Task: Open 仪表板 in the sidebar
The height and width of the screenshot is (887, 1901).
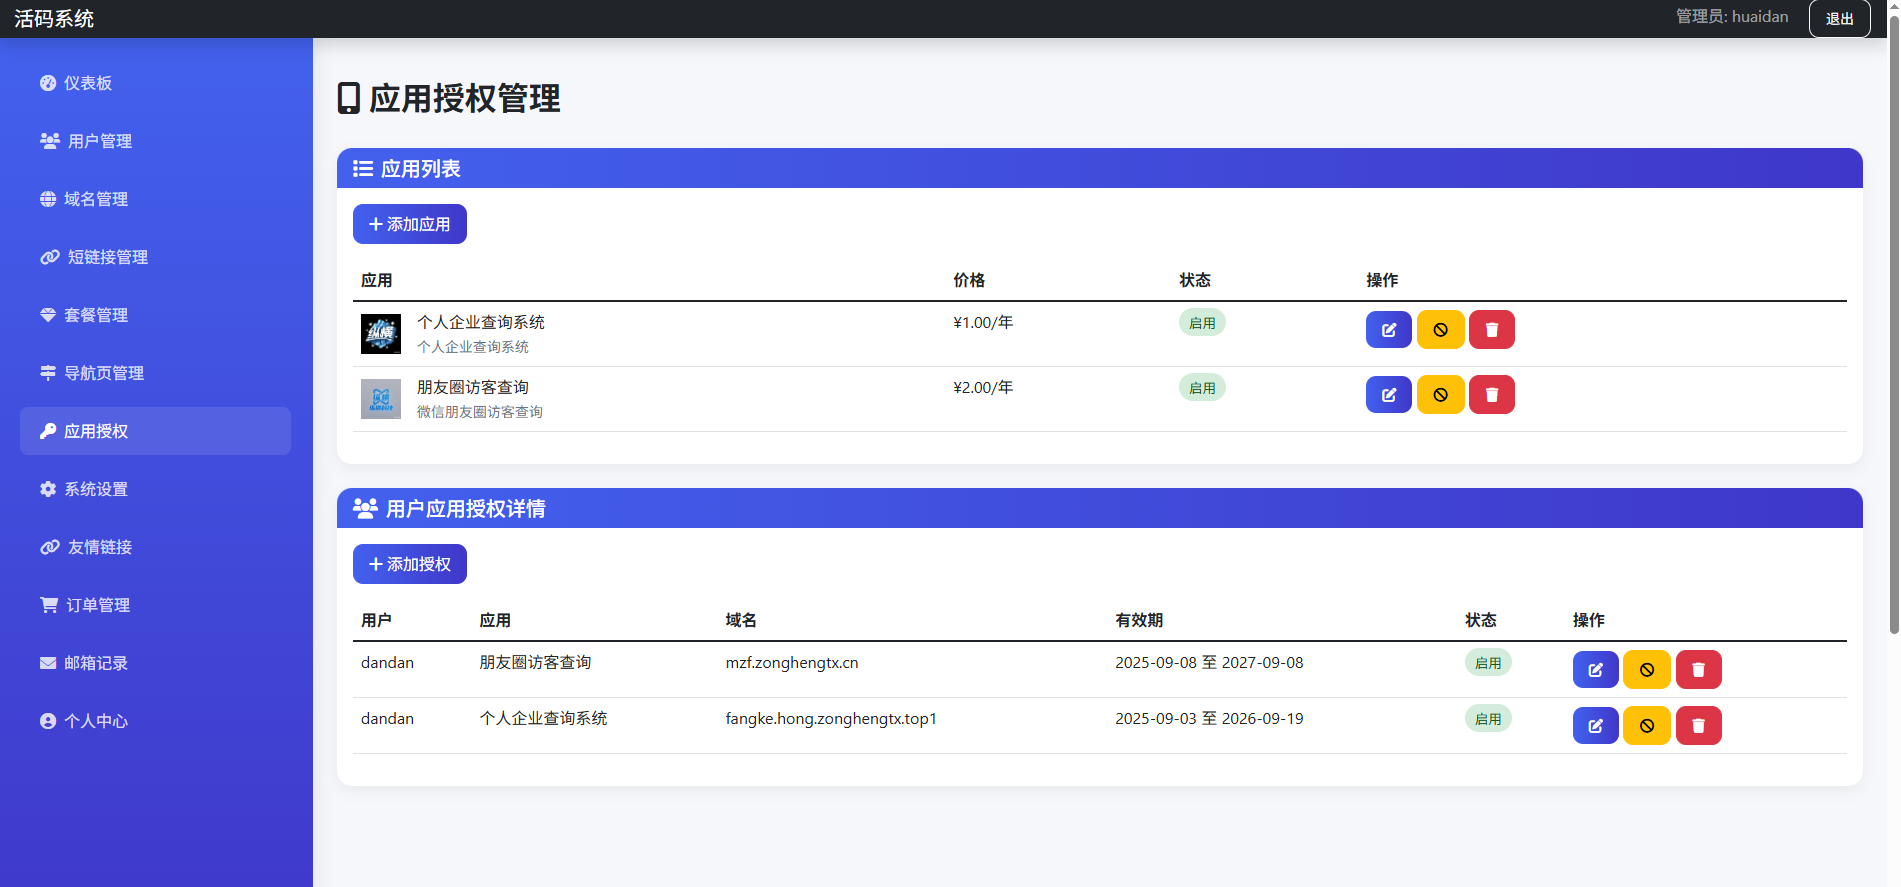Action: 88,83
